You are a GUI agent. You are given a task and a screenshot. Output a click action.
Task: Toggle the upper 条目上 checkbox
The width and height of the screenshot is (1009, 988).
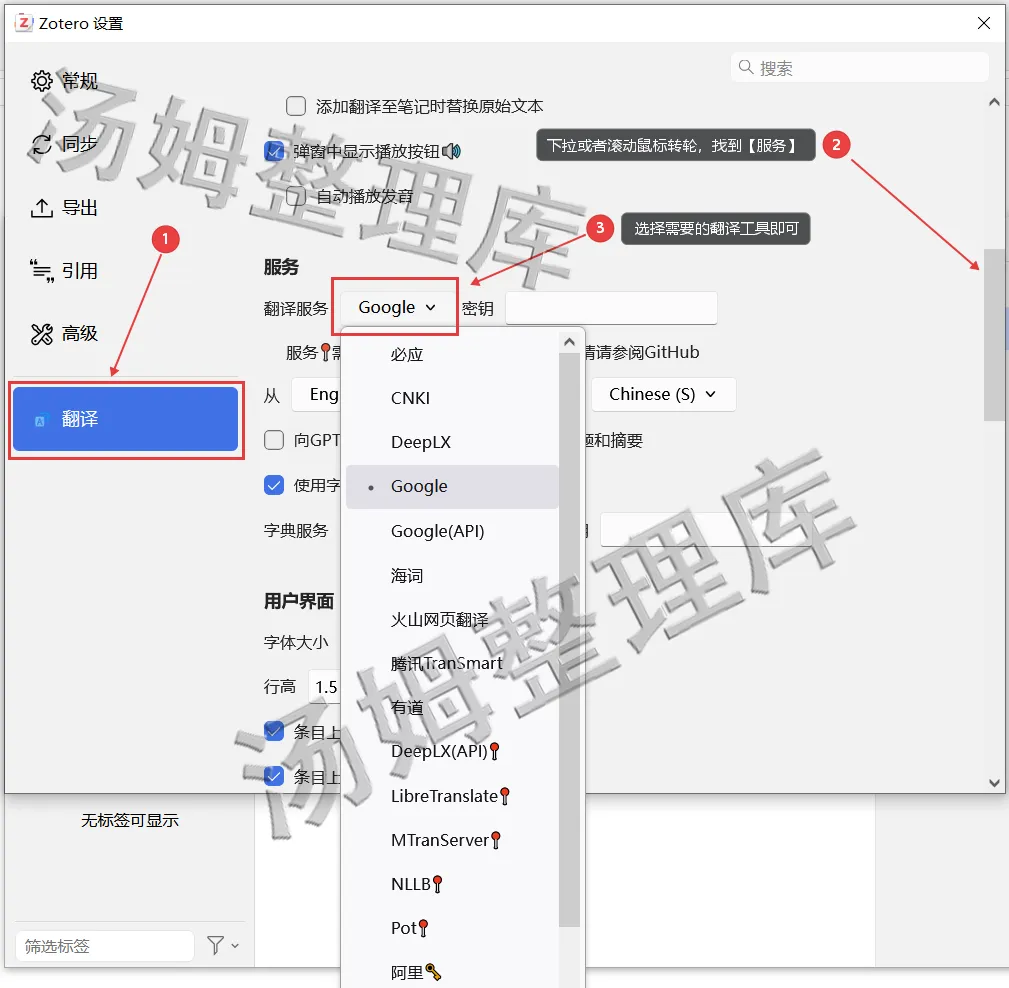(274, 732)
